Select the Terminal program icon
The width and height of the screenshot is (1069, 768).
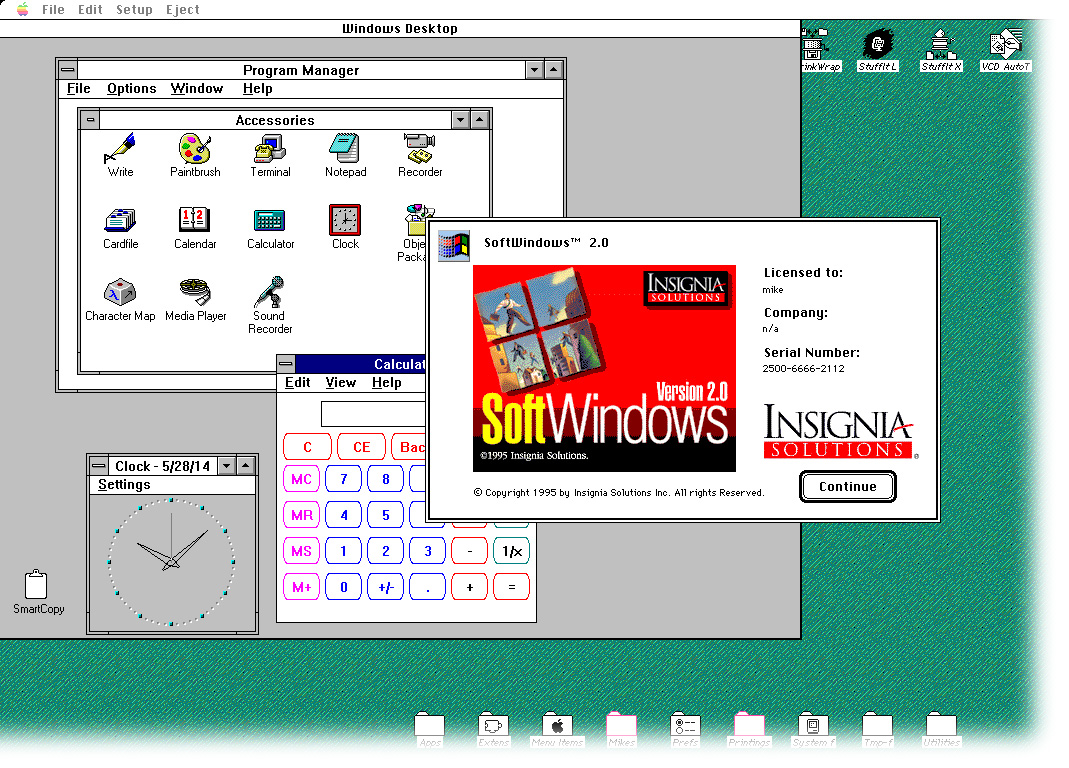click(270, 149)
